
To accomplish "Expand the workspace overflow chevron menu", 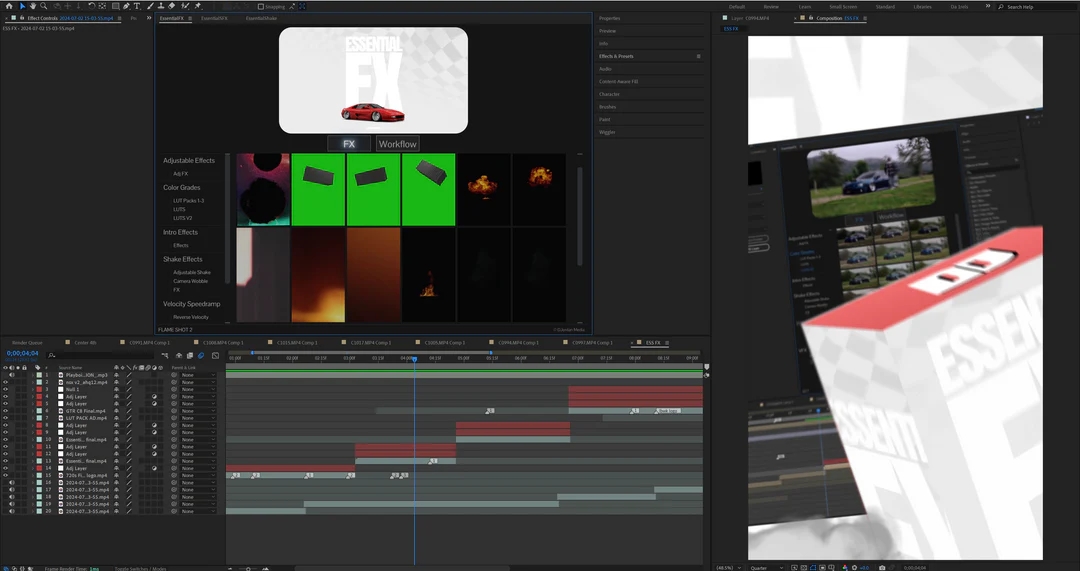I will pos(987,6).
